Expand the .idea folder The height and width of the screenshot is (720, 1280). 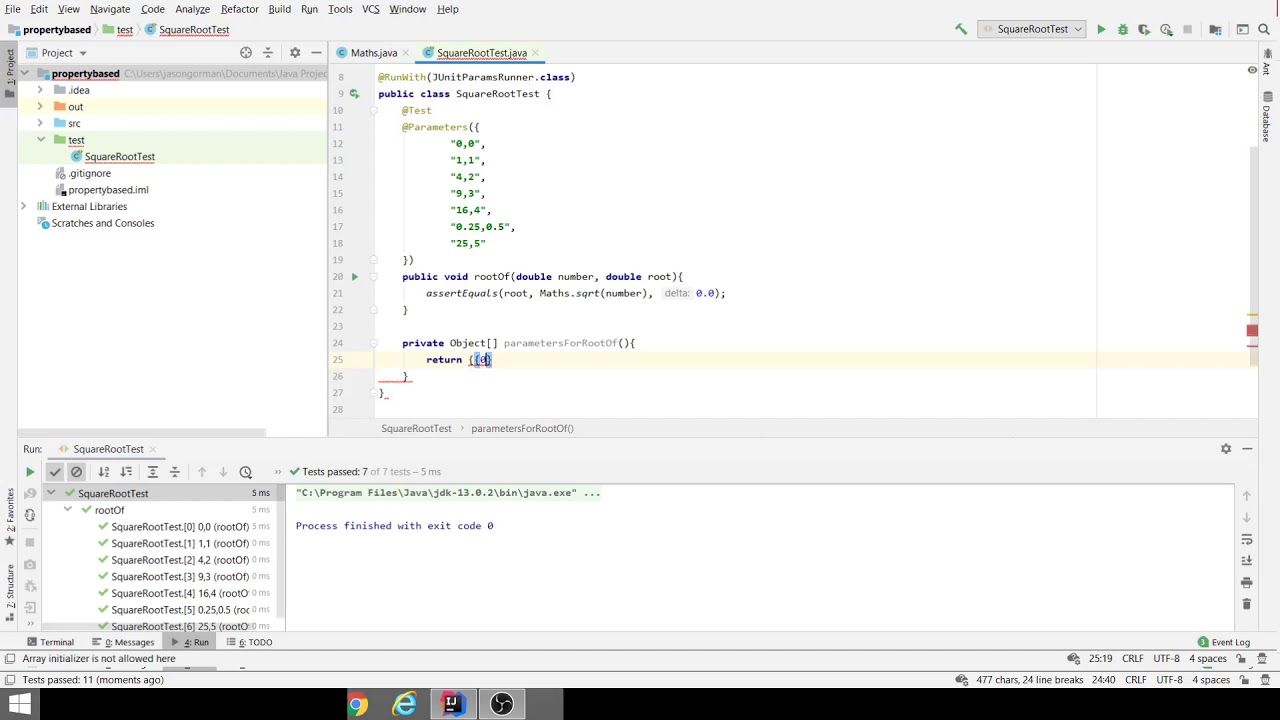39,90
